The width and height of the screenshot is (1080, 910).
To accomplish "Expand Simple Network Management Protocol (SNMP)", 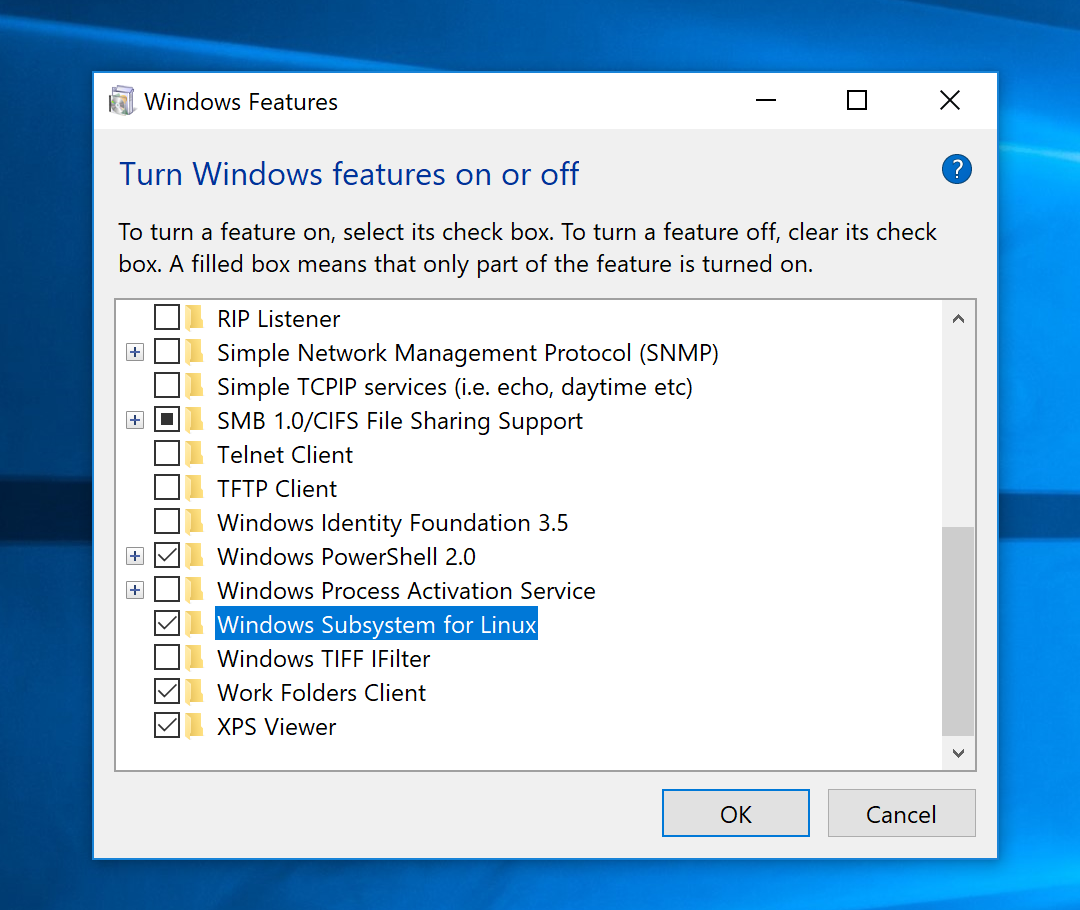I will point(135,353).
